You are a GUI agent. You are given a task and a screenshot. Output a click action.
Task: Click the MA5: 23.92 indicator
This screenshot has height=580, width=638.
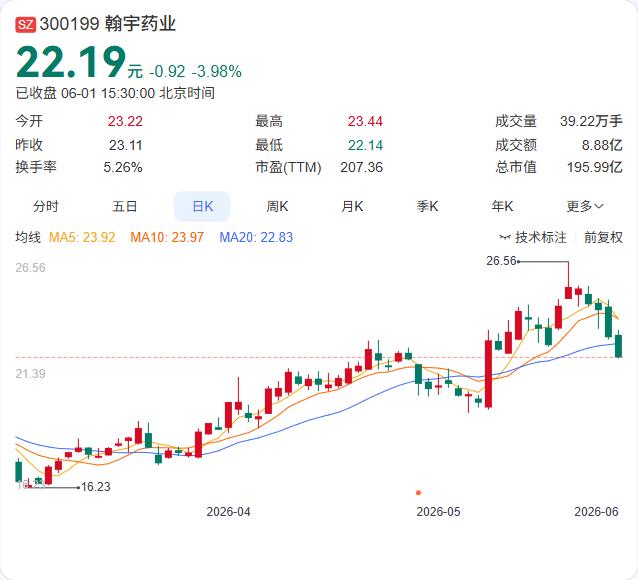82,237
